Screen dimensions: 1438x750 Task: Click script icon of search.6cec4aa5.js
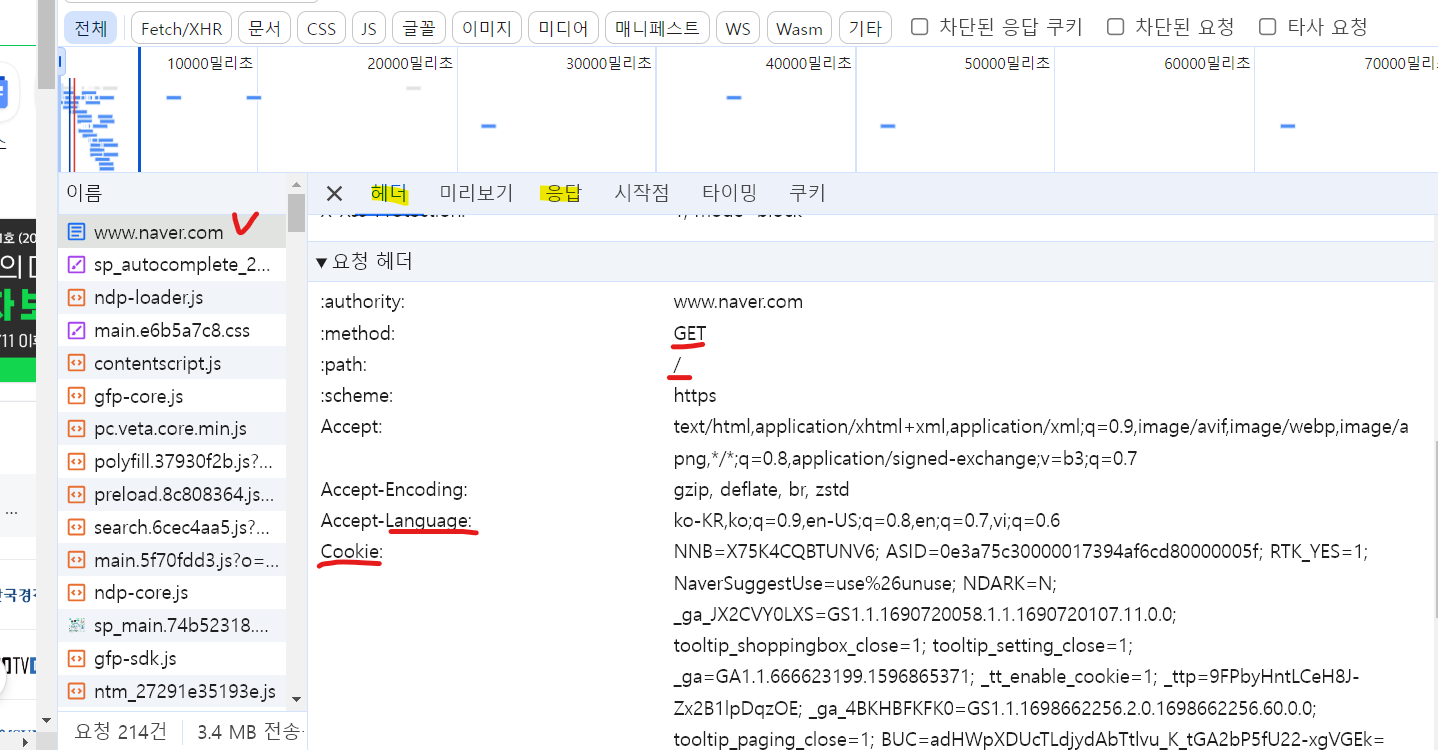(76, 527)
